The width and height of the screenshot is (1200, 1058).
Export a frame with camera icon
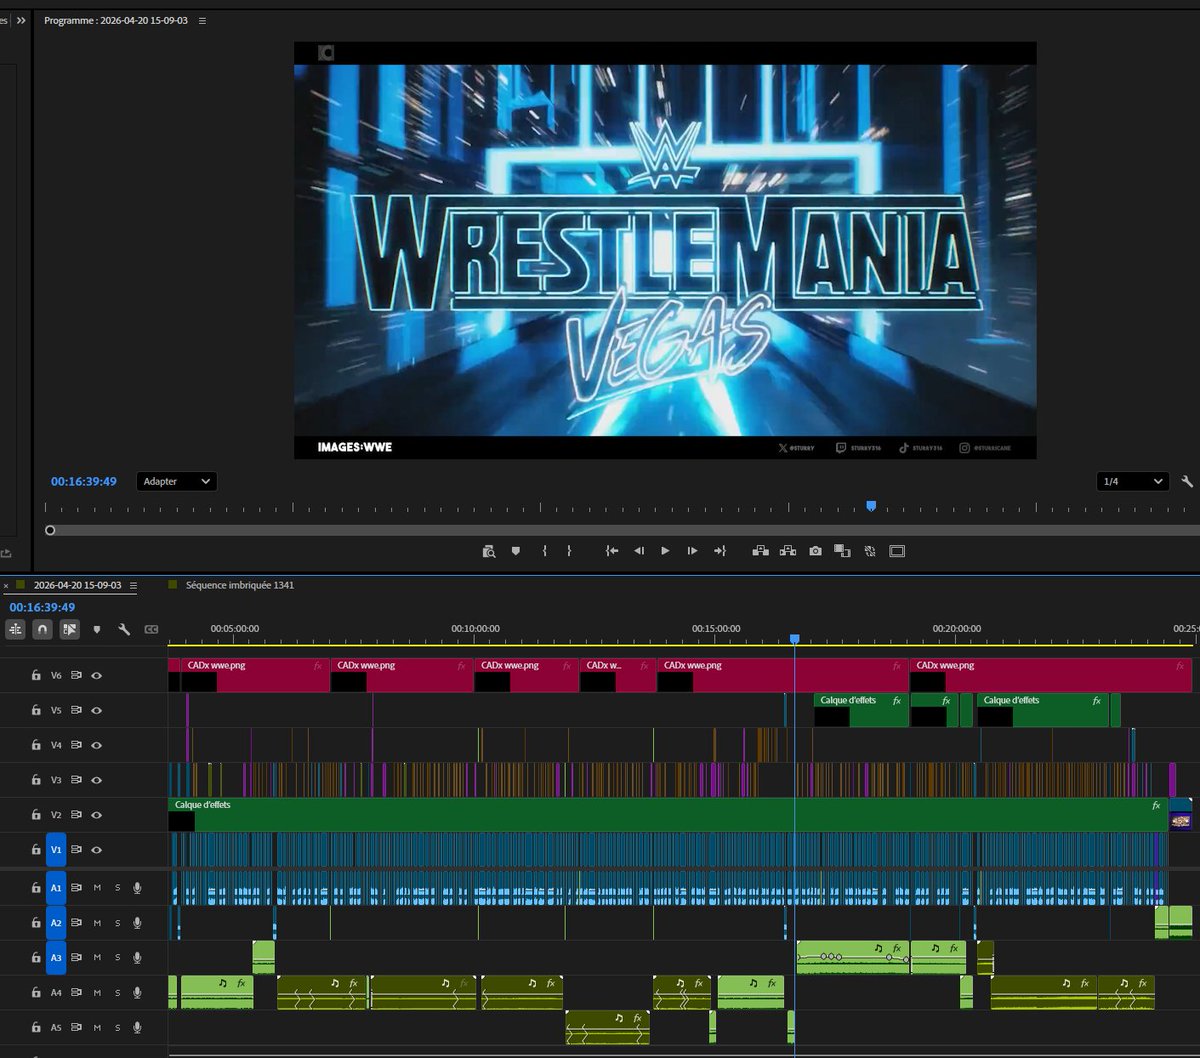815,551
